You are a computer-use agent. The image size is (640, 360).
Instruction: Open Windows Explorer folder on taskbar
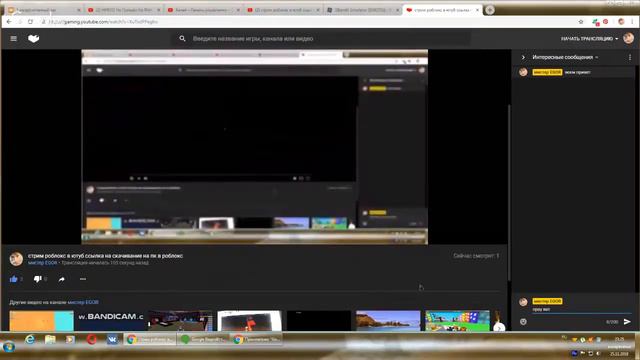pos(50,339)
